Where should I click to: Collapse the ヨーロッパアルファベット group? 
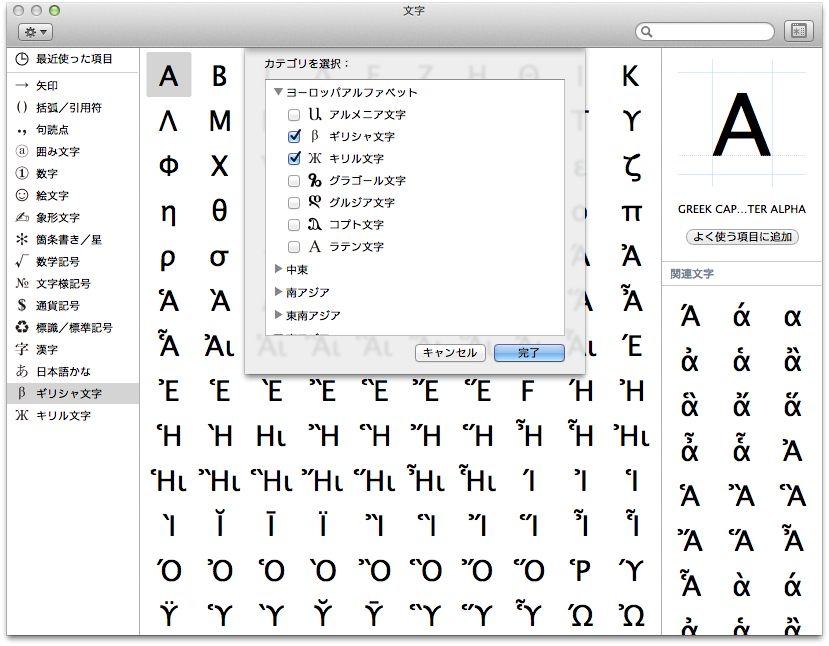click(279, 93)
